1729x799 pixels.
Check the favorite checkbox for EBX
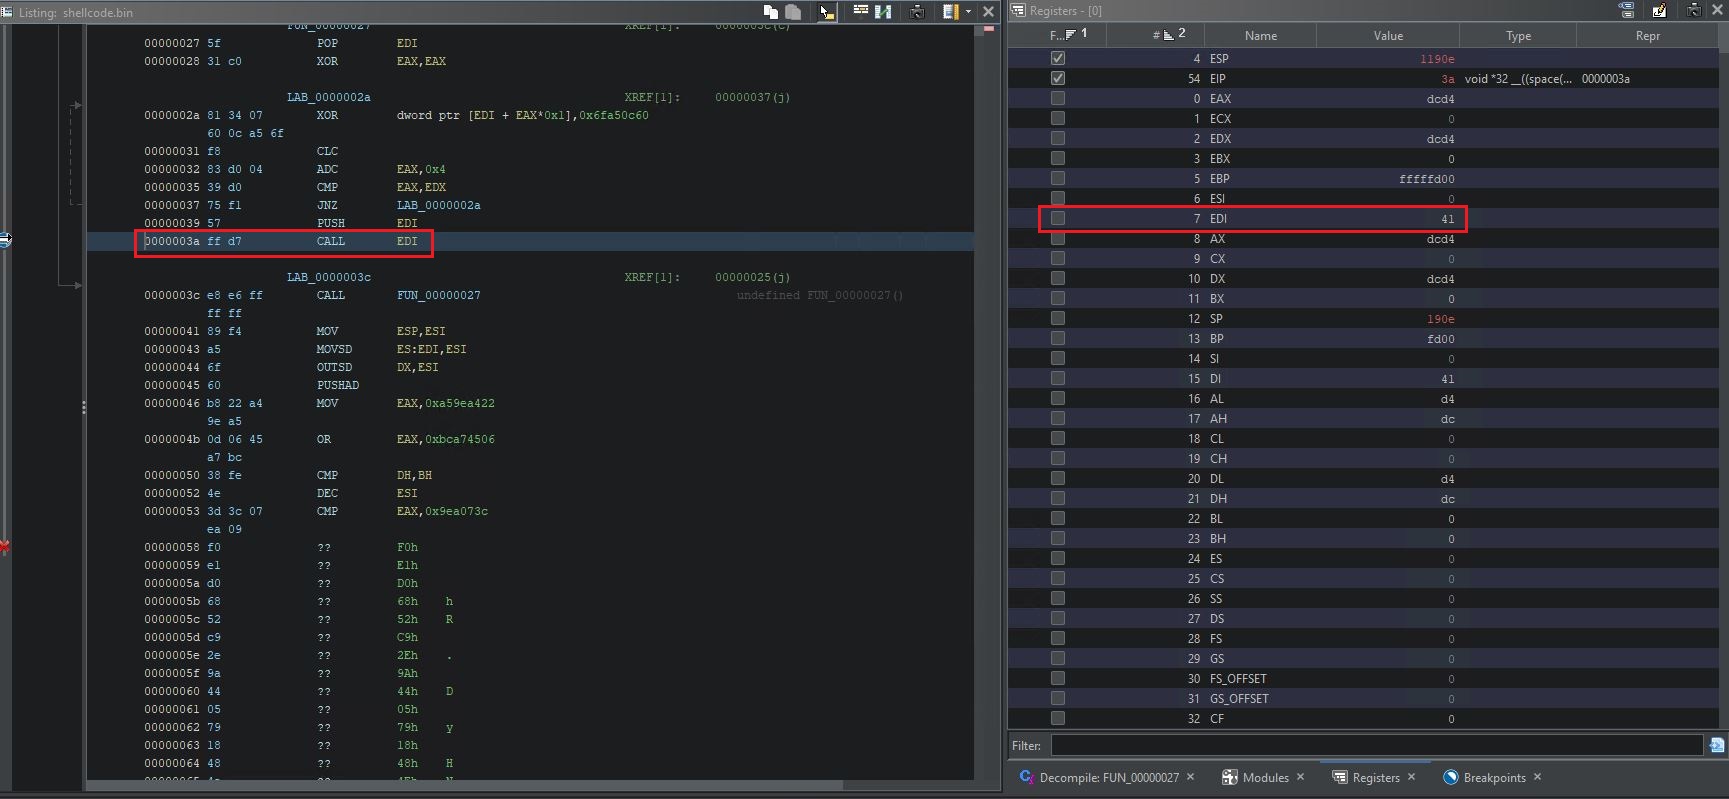[1058, 158]
